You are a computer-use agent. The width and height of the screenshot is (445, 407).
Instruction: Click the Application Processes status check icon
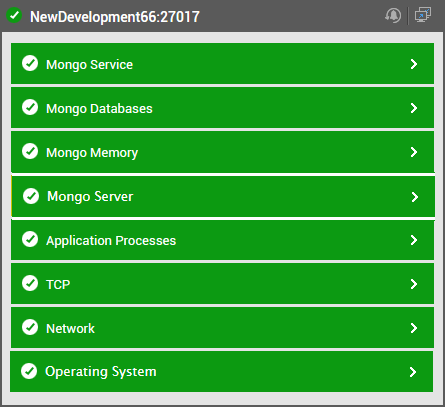coord(30,239)
